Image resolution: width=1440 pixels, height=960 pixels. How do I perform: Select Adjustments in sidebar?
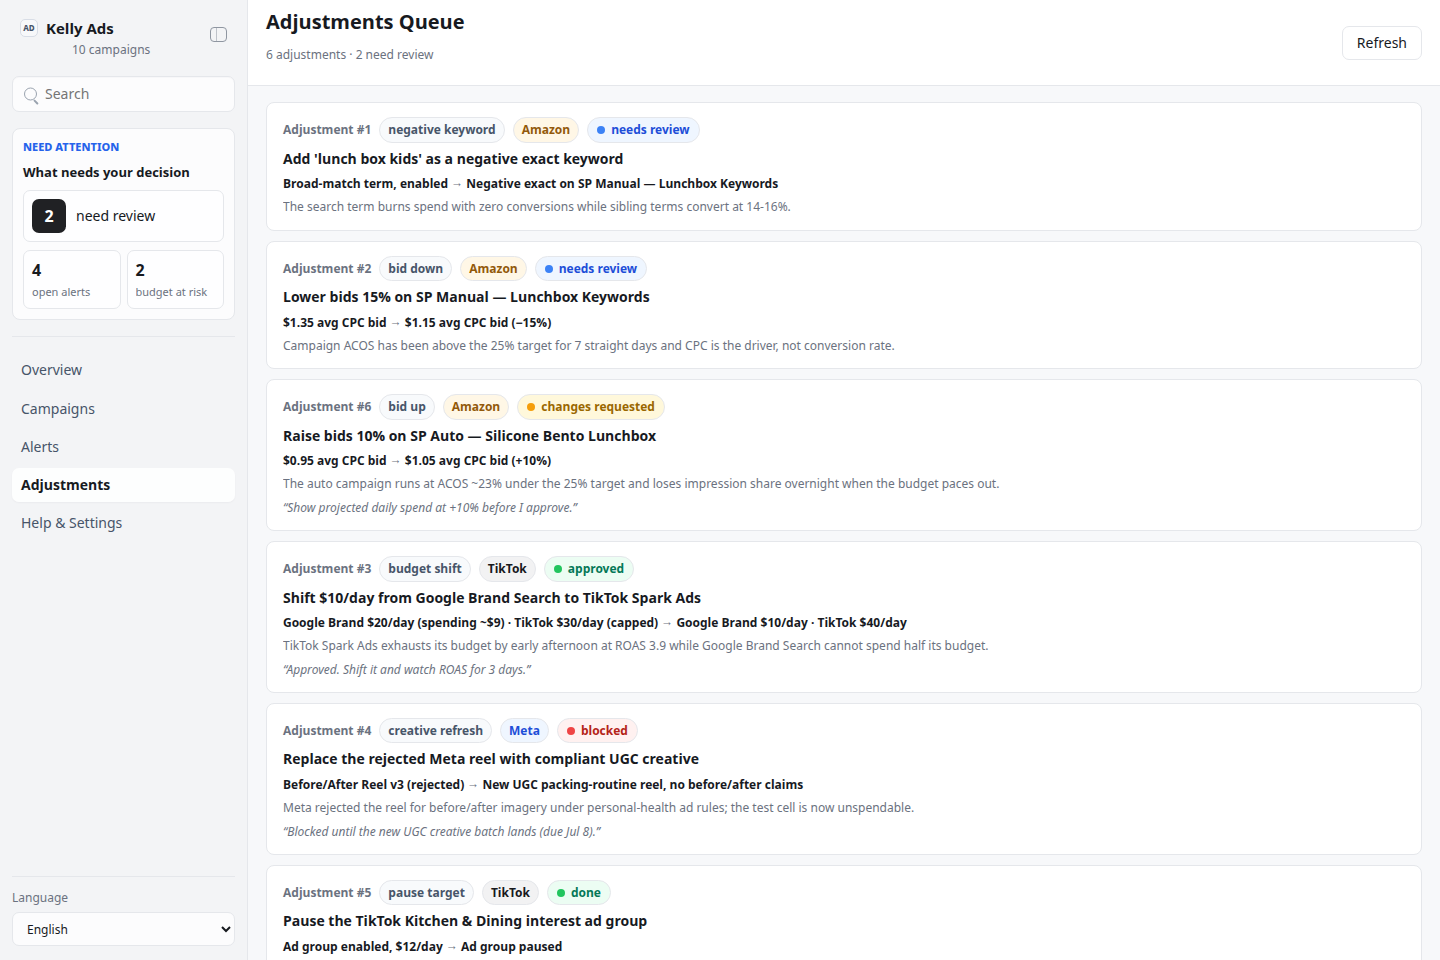[123, 485]
